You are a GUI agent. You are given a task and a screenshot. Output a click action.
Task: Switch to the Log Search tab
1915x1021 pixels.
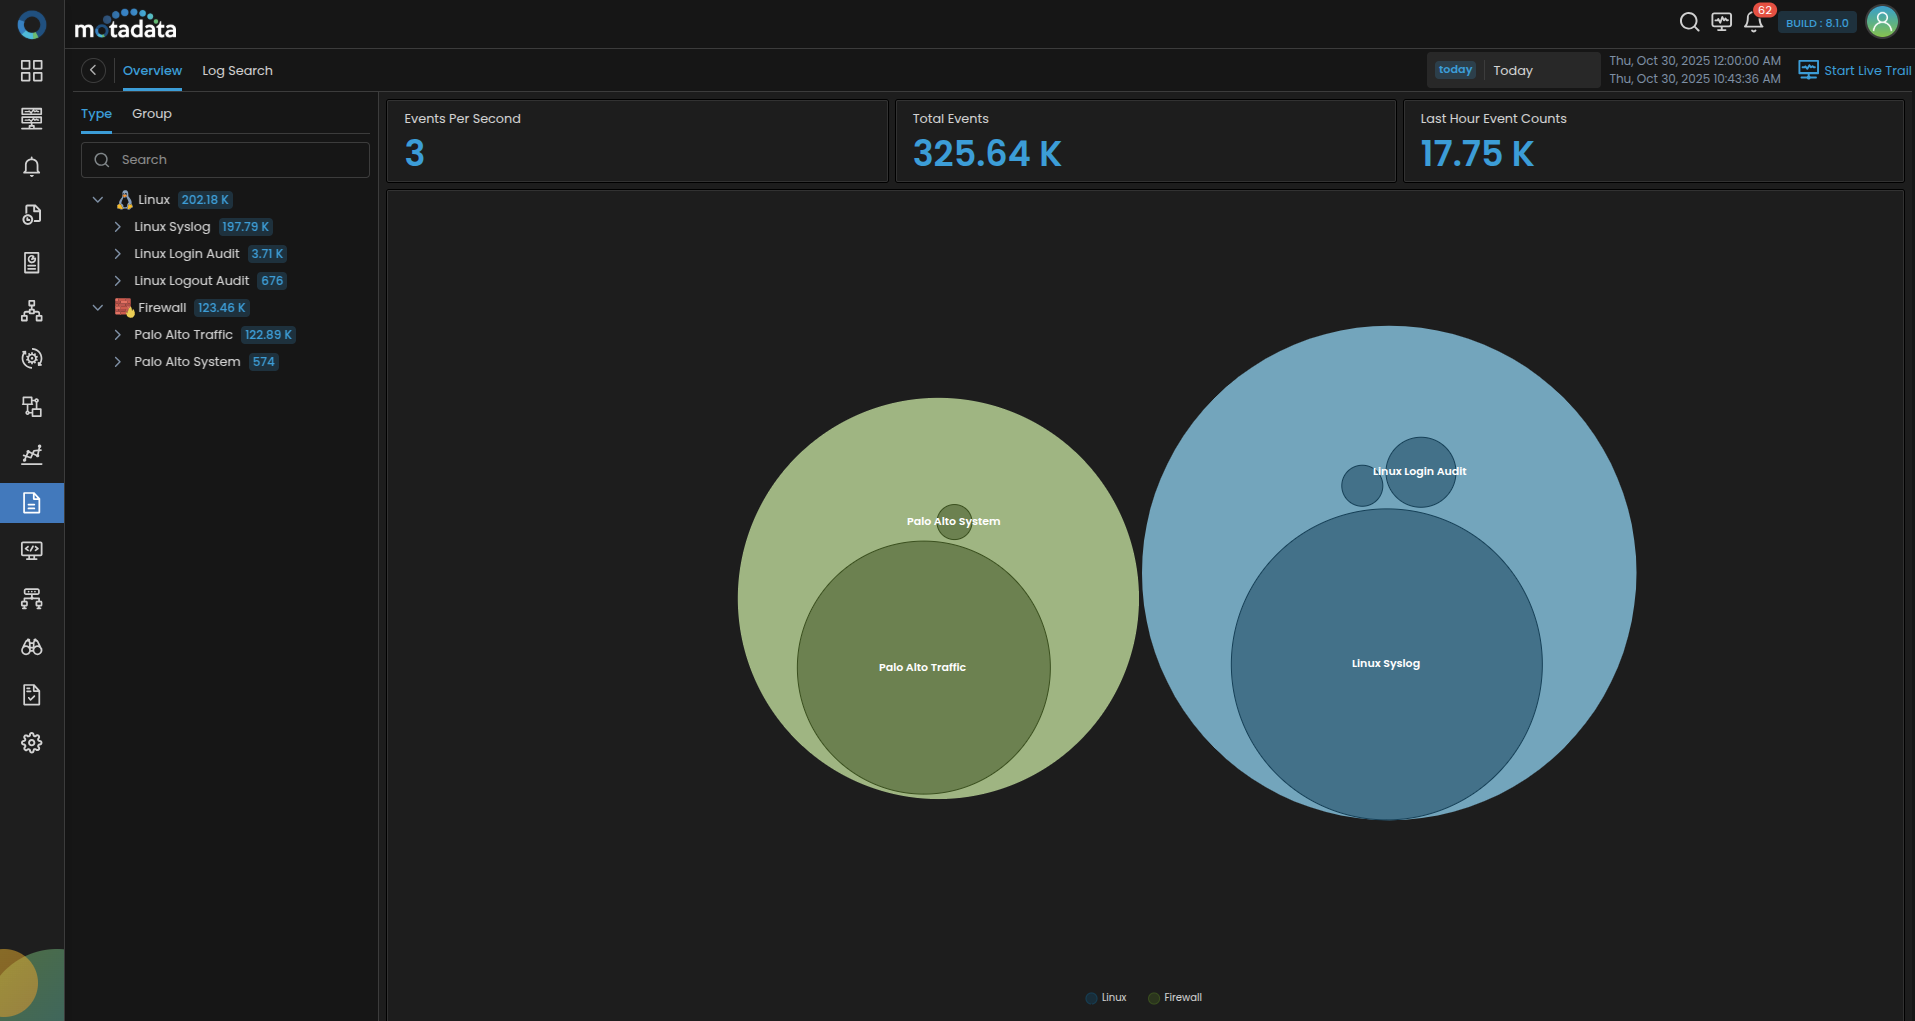[237, 71]
